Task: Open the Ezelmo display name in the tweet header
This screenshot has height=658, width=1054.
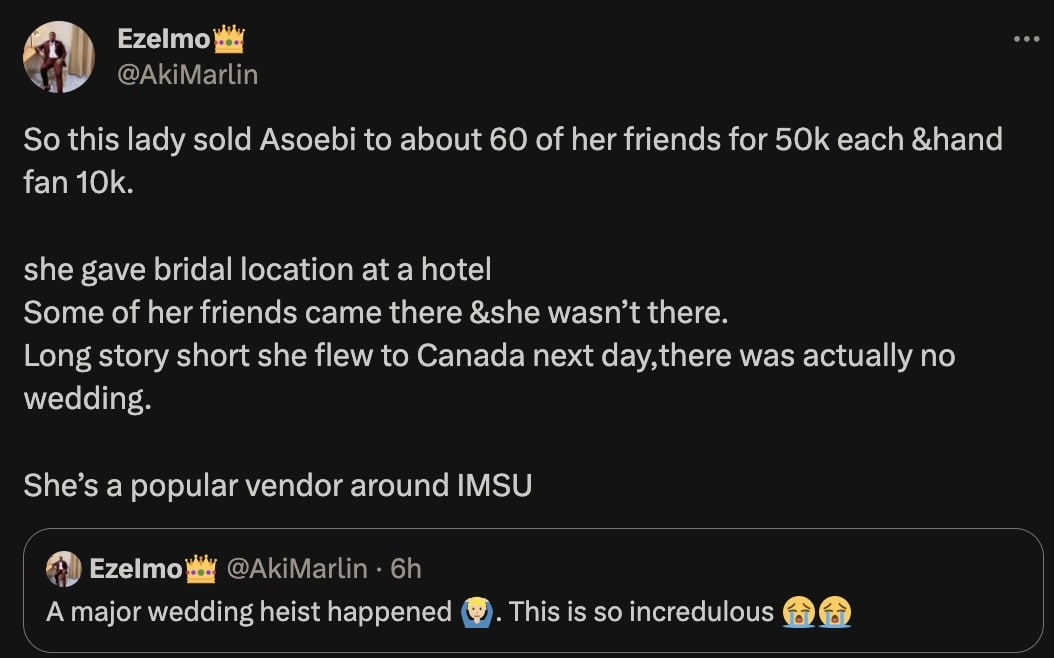Action: [x=163, y=39]
